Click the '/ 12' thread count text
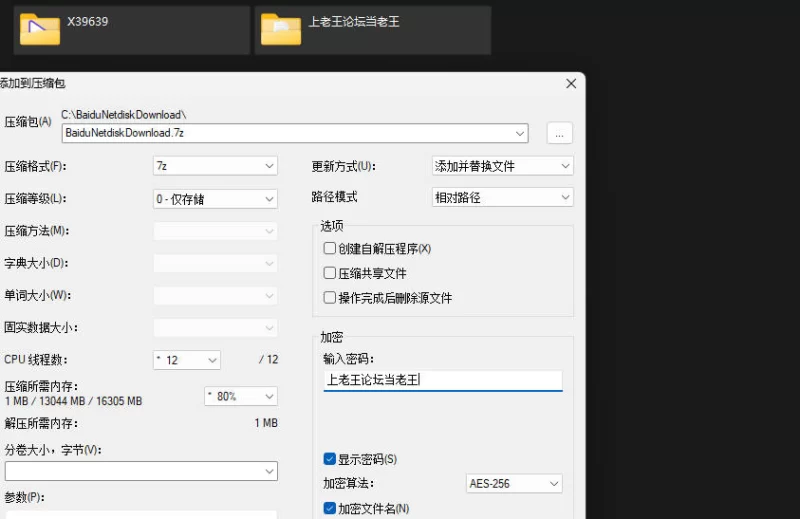 268,360
